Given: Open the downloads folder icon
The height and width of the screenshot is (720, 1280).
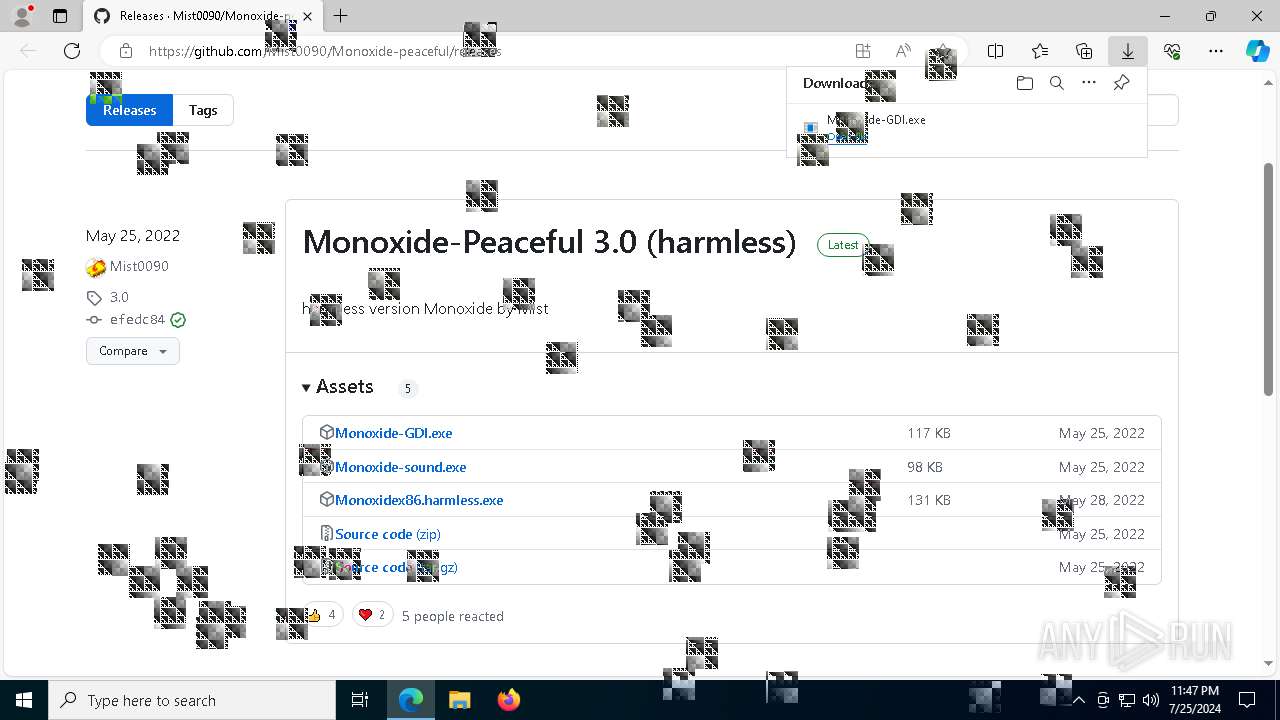Looking at the screenshot, I should point(1025,83).
